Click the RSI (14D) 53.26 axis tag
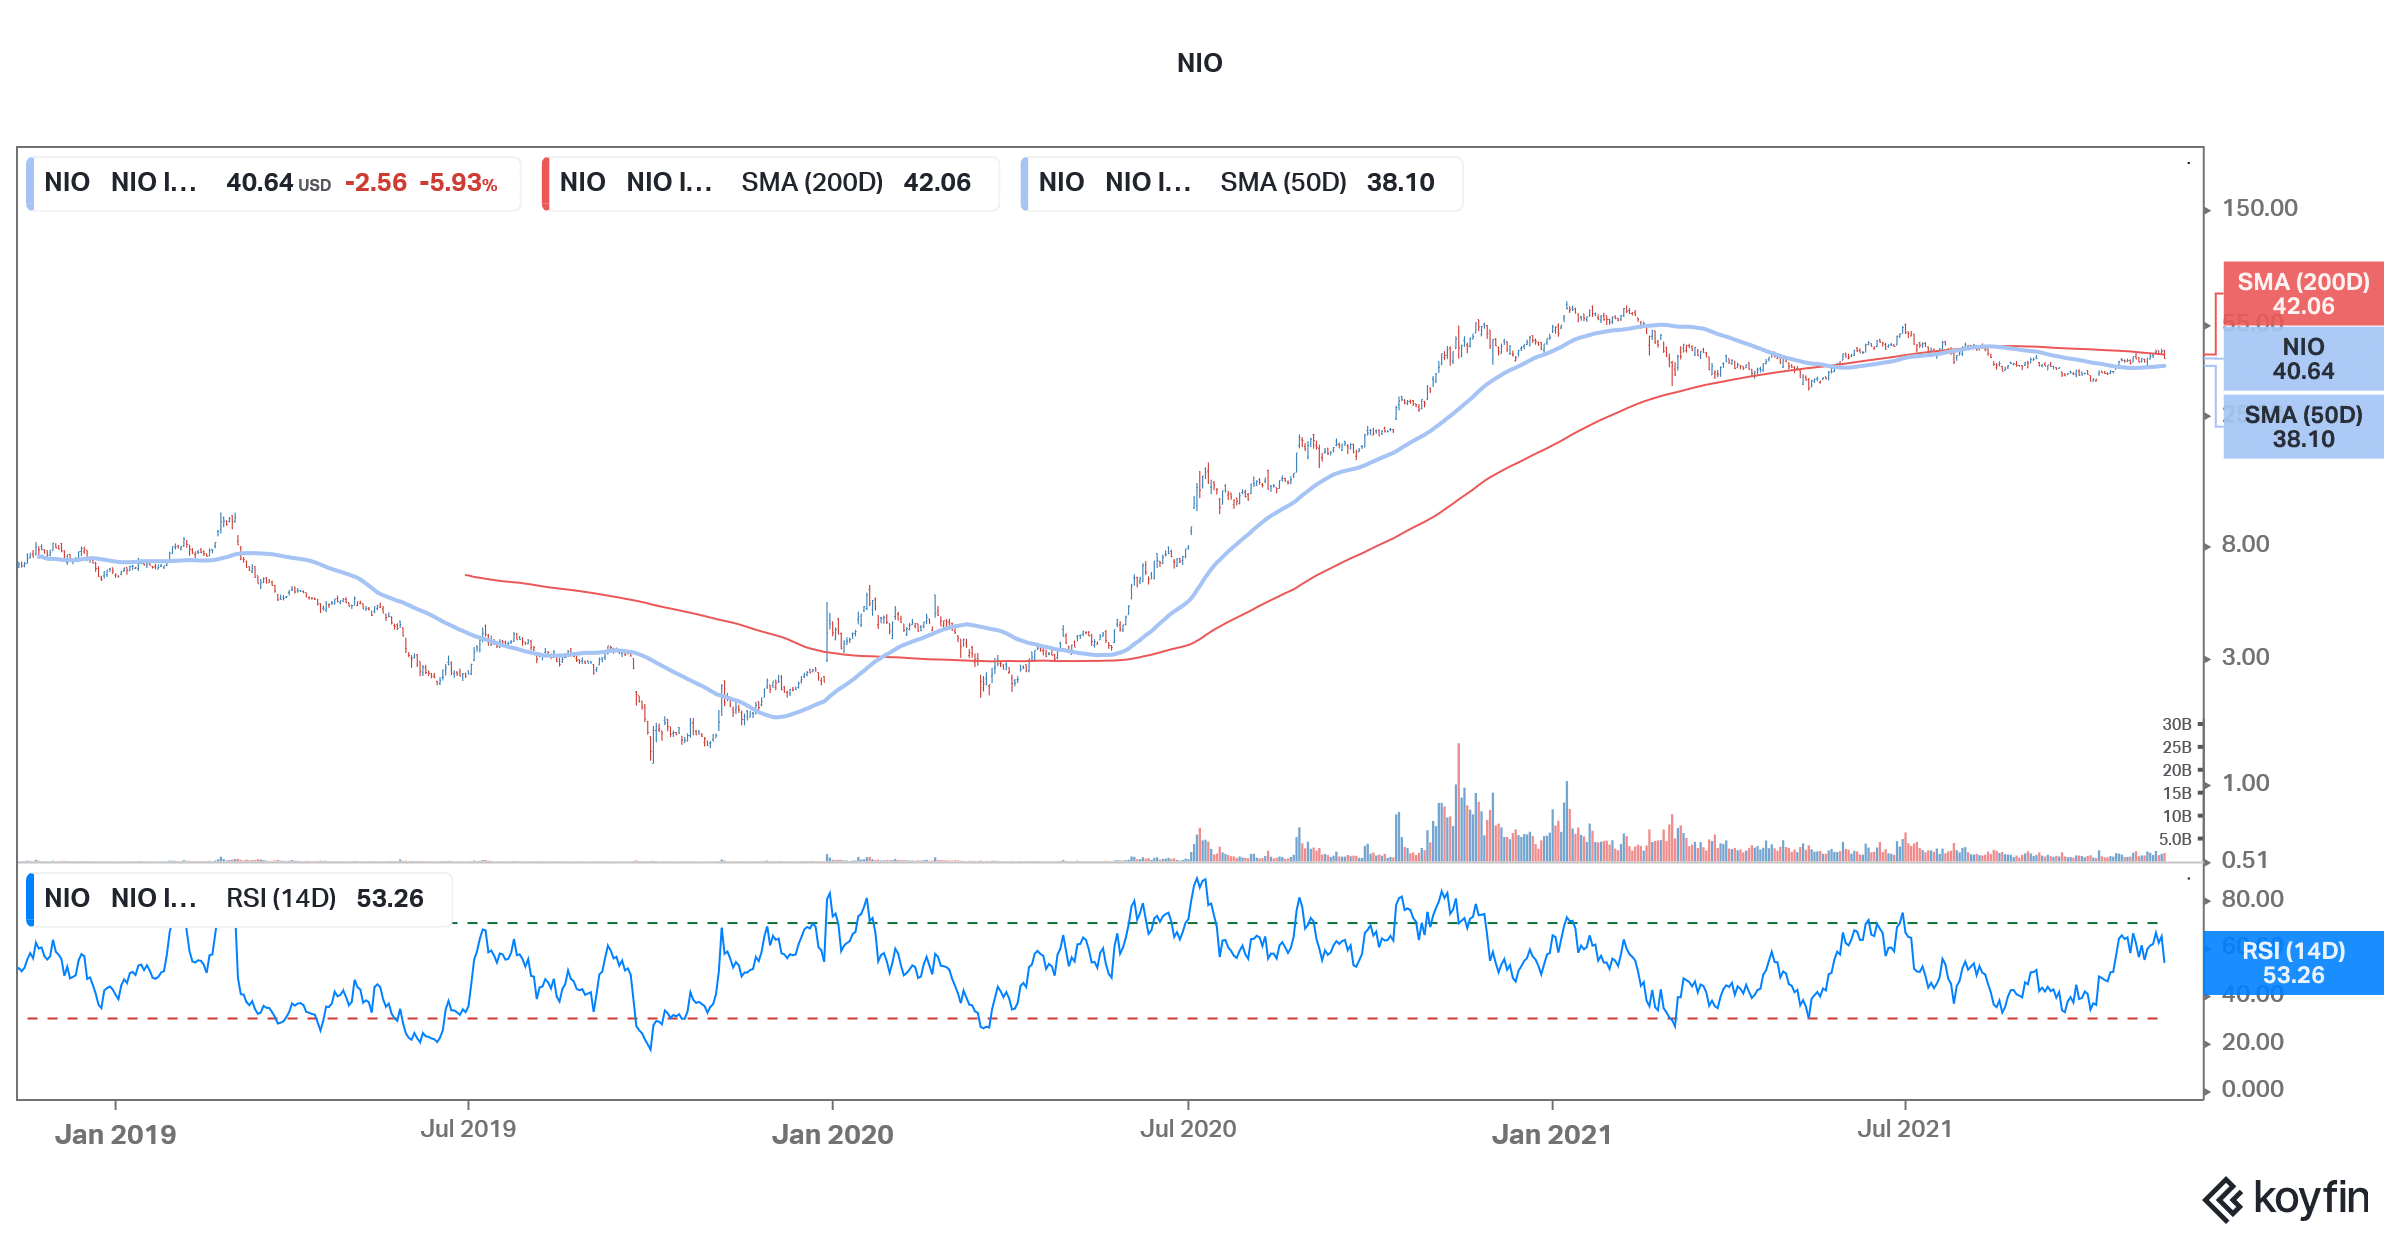The width and height of the screenshot is (2400, 1240). coord(2293,963)
